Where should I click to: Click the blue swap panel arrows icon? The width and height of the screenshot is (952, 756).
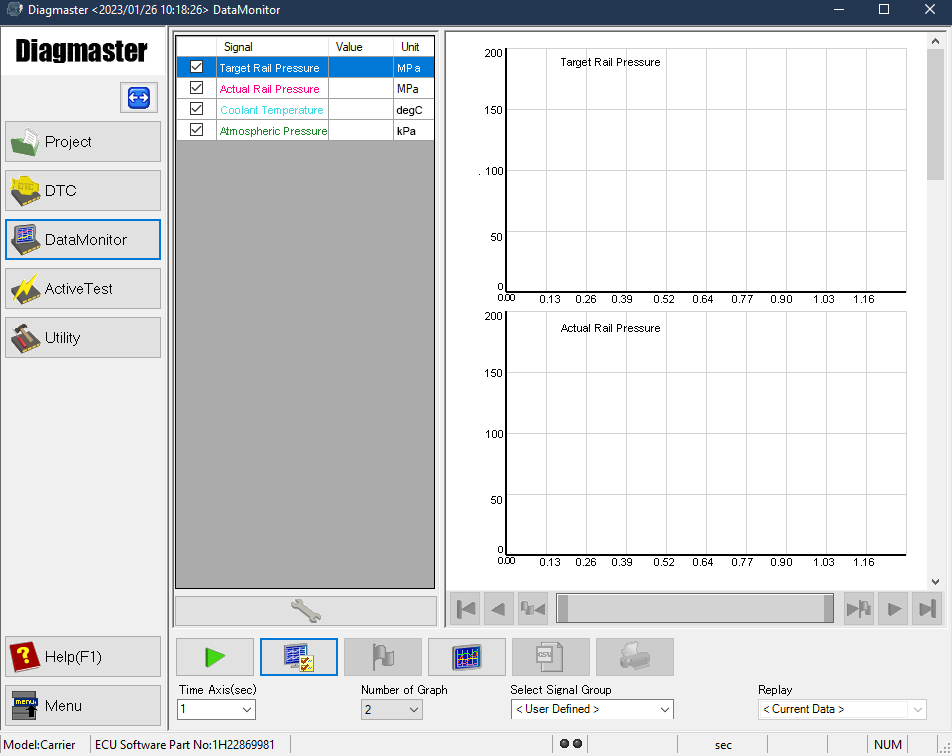click(139, 97)
